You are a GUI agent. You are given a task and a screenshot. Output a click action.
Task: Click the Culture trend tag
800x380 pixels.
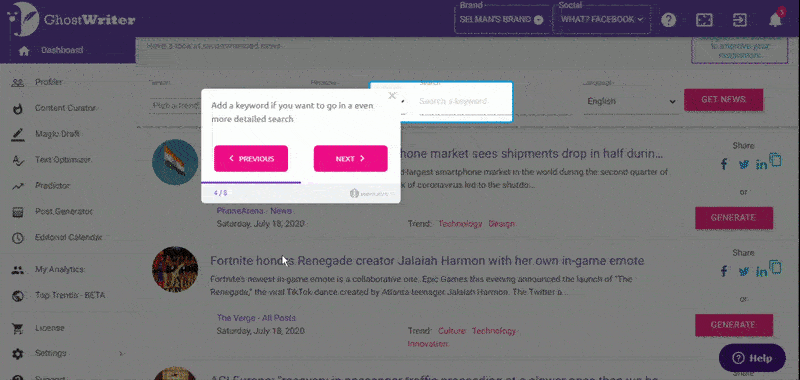click(452, 331)
